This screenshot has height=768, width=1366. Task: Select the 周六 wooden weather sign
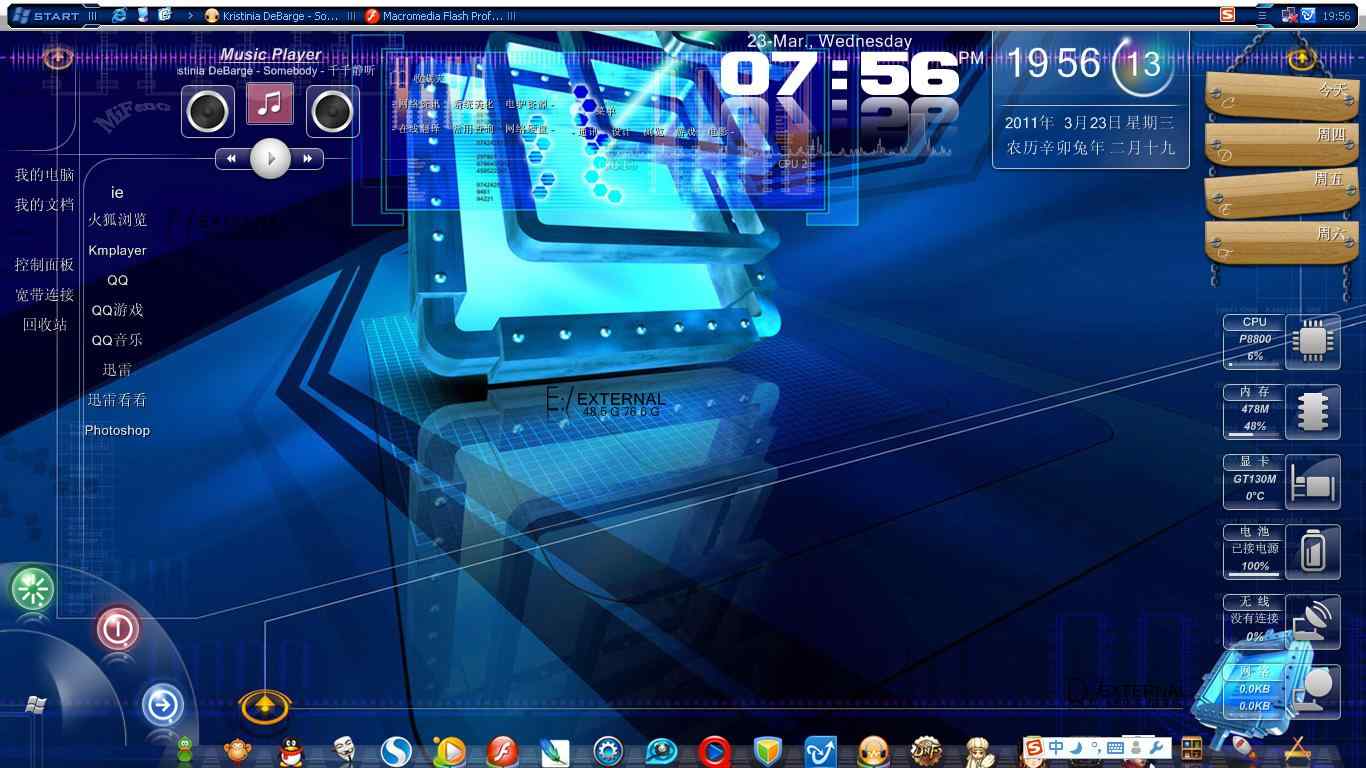[1282, 243]
